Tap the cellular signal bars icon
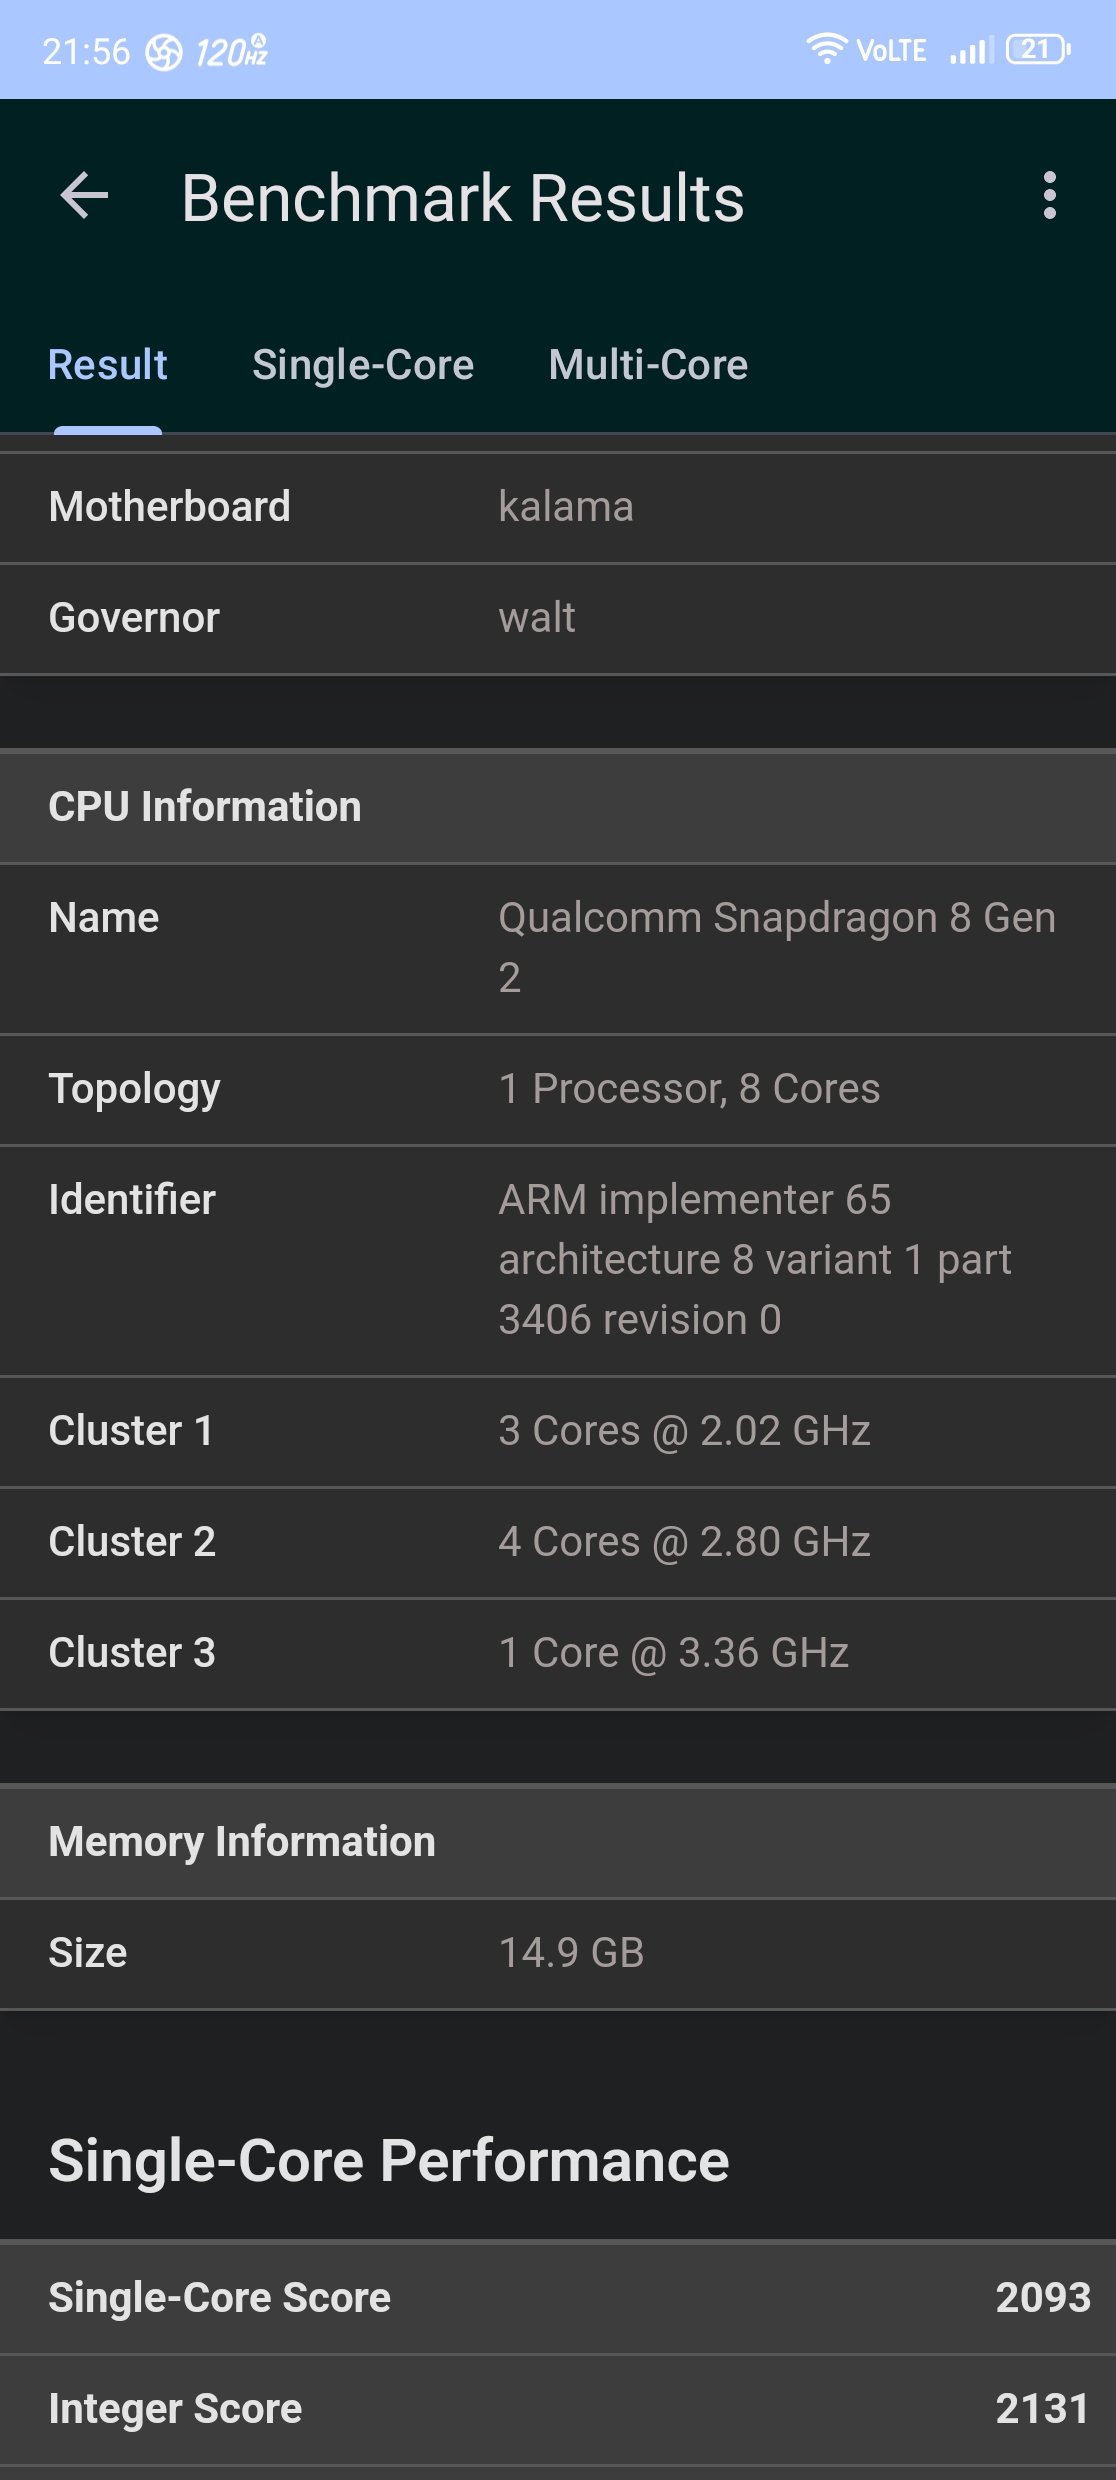 pyautogui.click(x=970, y=50)
